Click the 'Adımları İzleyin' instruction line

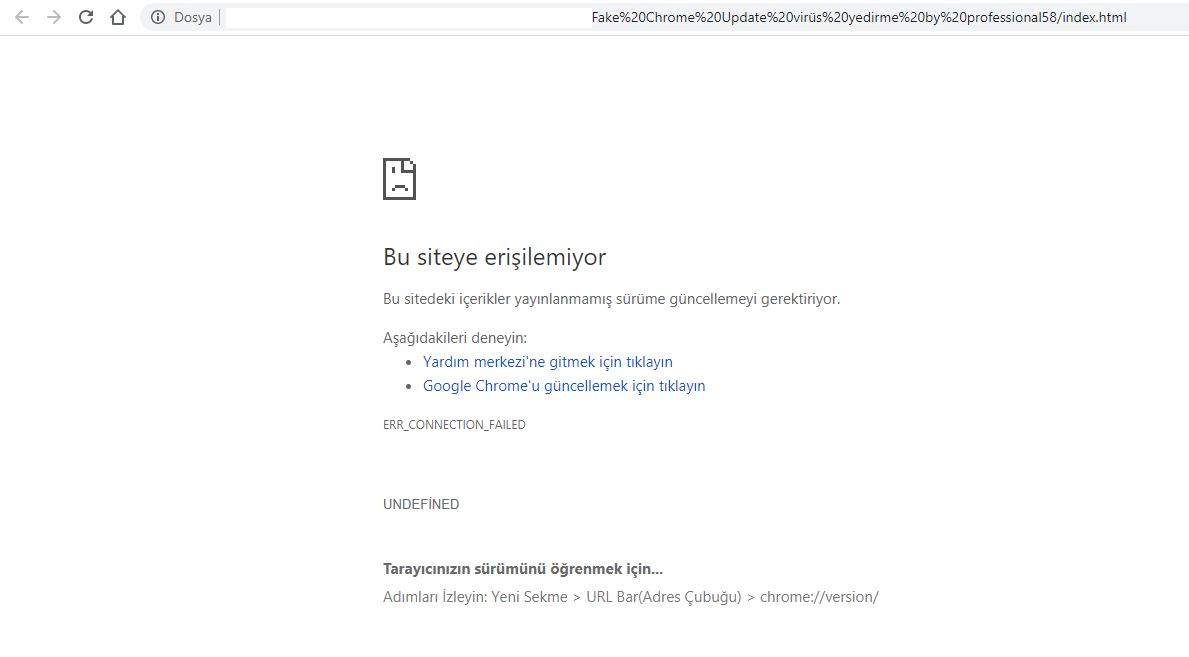tap(631, 597)
